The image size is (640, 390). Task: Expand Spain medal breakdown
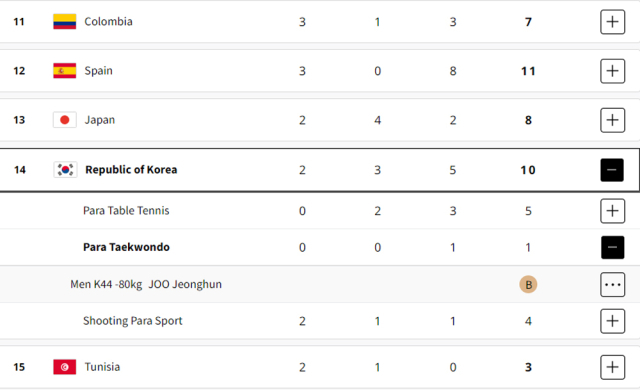612,71
